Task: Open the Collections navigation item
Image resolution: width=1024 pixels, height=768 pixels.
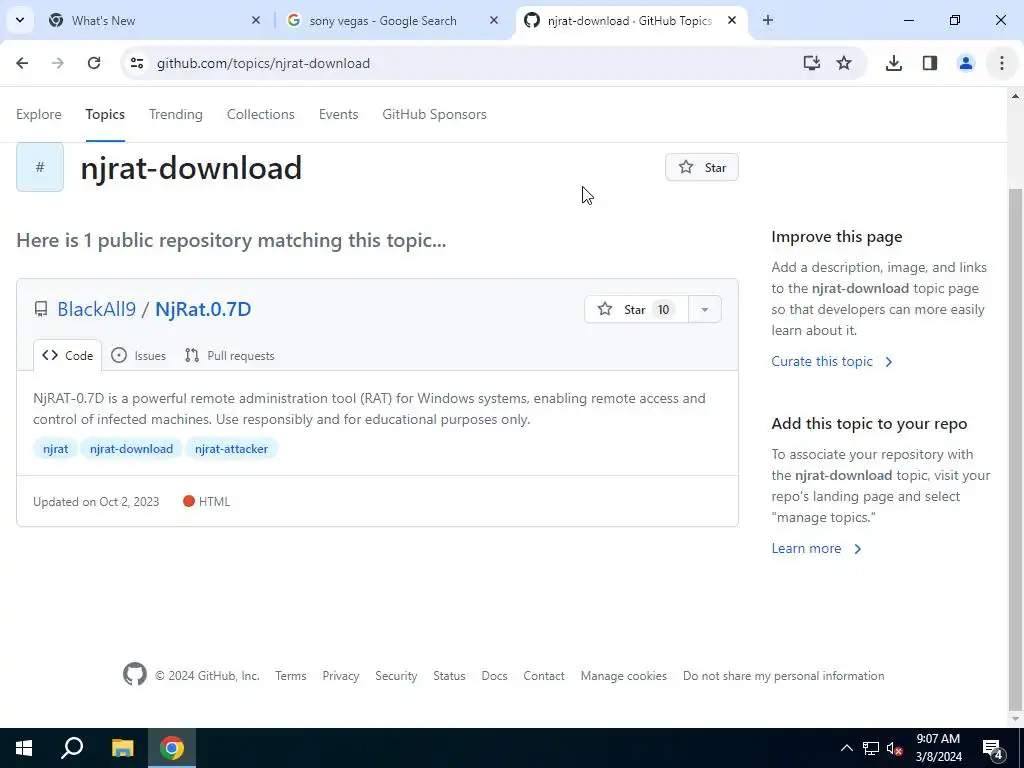Action: tap(261, 114)
